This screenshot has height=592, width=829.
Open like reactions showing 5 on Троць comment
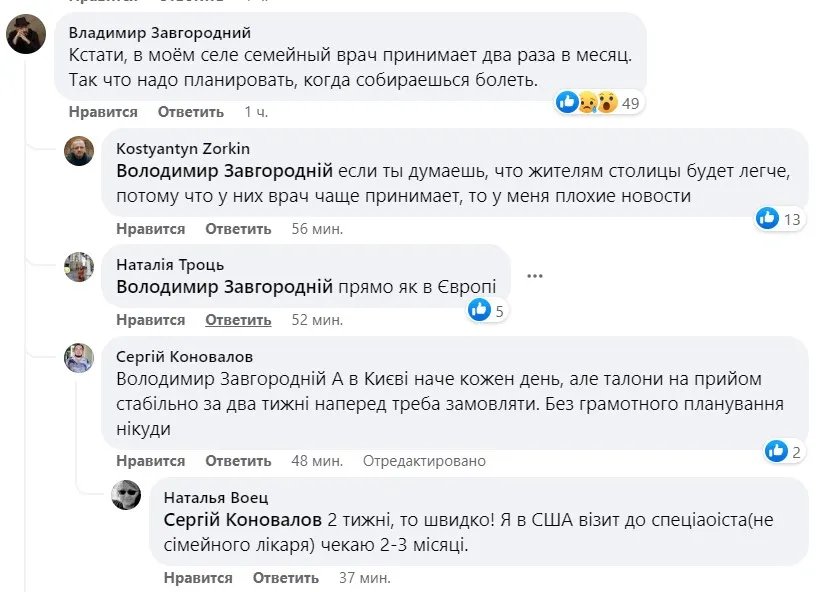pos(480,310)
